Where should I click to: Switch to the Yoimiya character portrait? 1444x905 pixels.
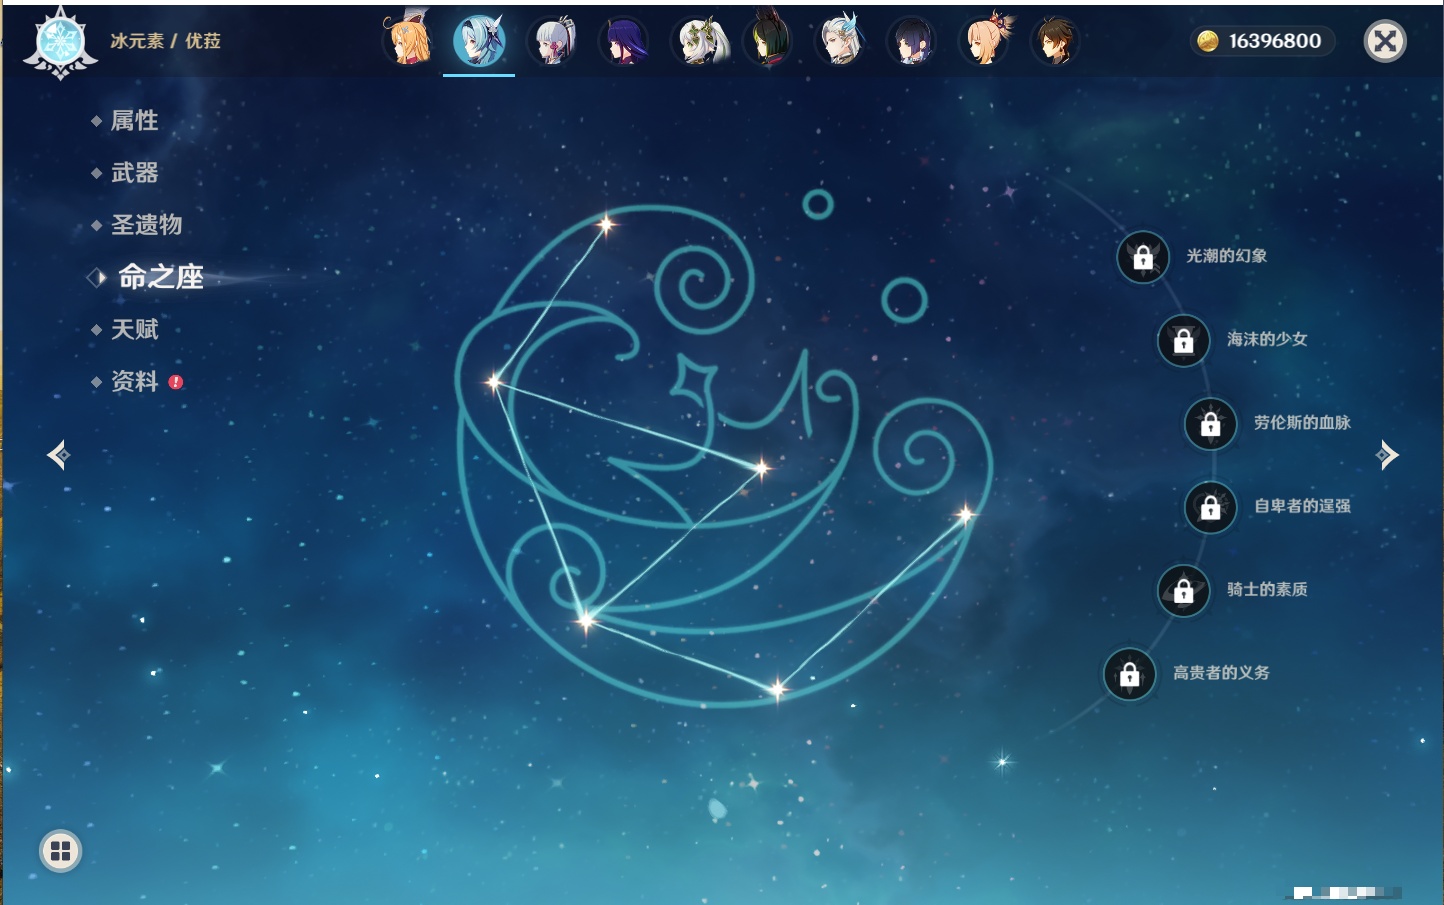pyautogui.click(x=985, y=42)
